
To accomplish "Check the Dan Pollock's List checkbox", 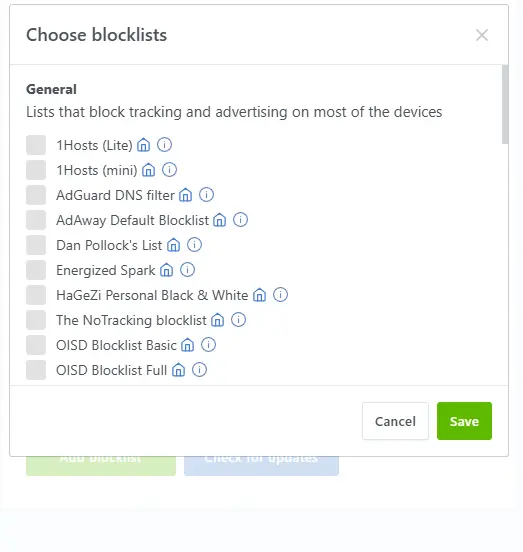I will click(x=36, y=245).
